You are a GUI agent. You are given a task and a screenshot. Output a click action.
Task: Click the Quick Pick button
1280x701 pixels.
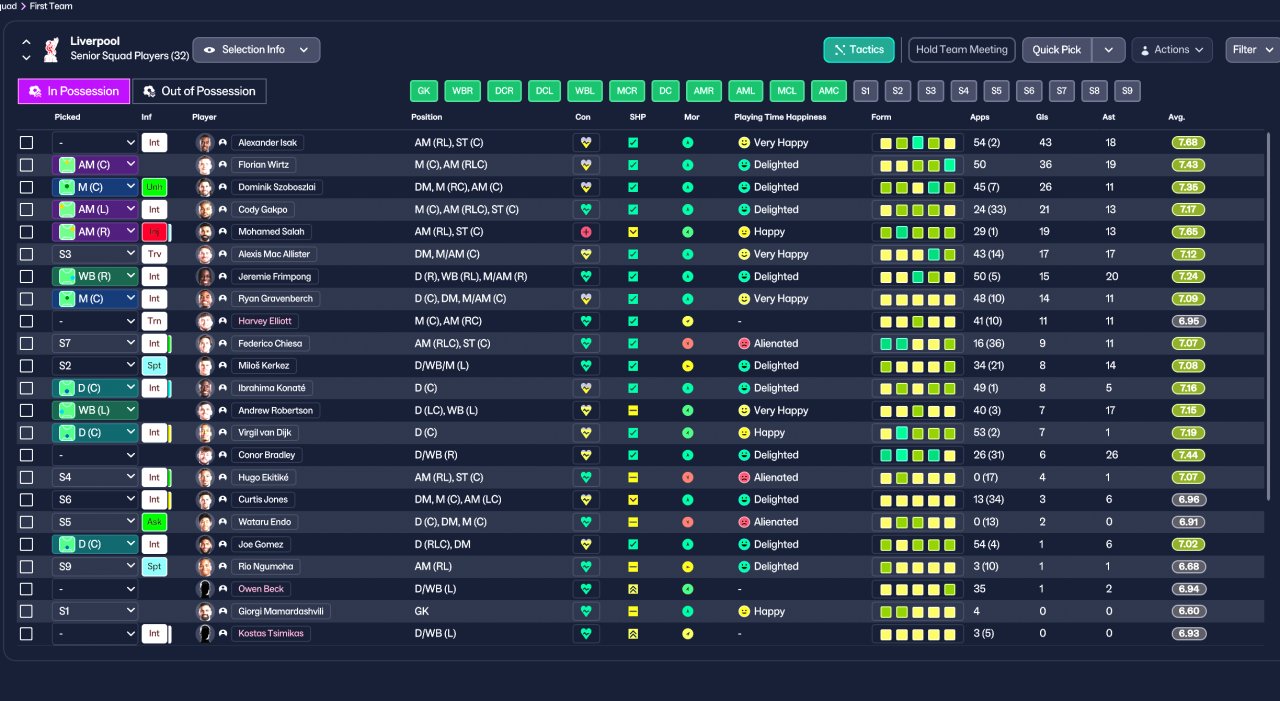1057,50
